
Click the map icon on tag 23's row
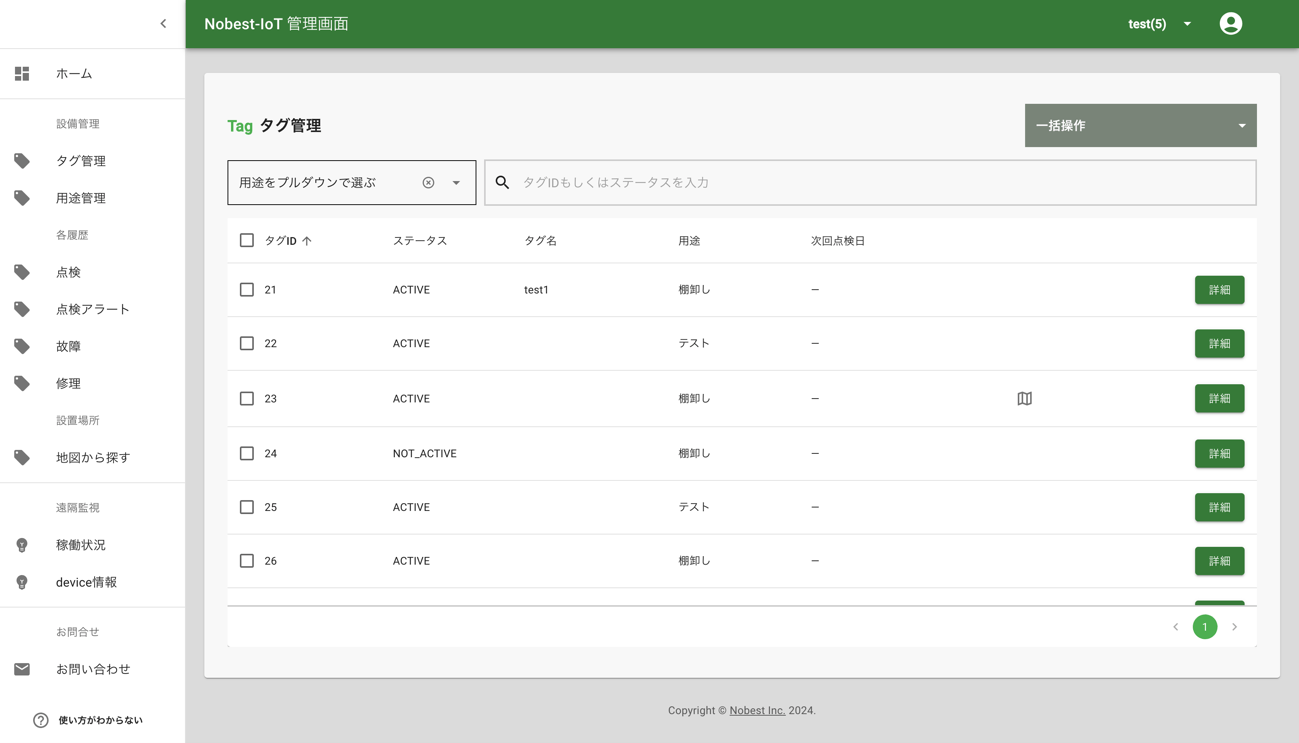coord(1024,398)
